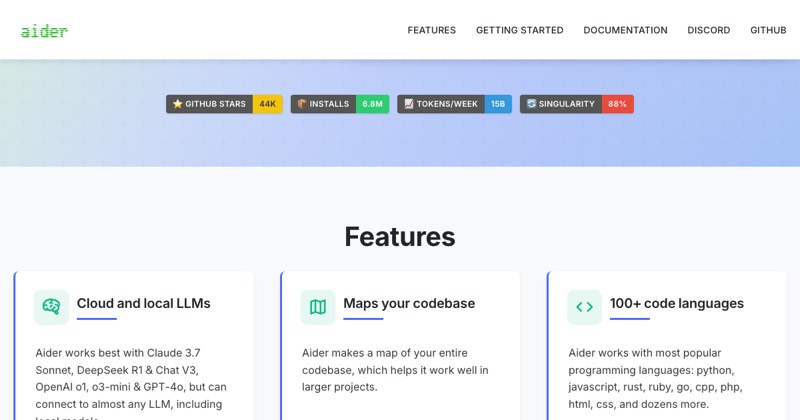Open the Features nav link

point(432,30)
